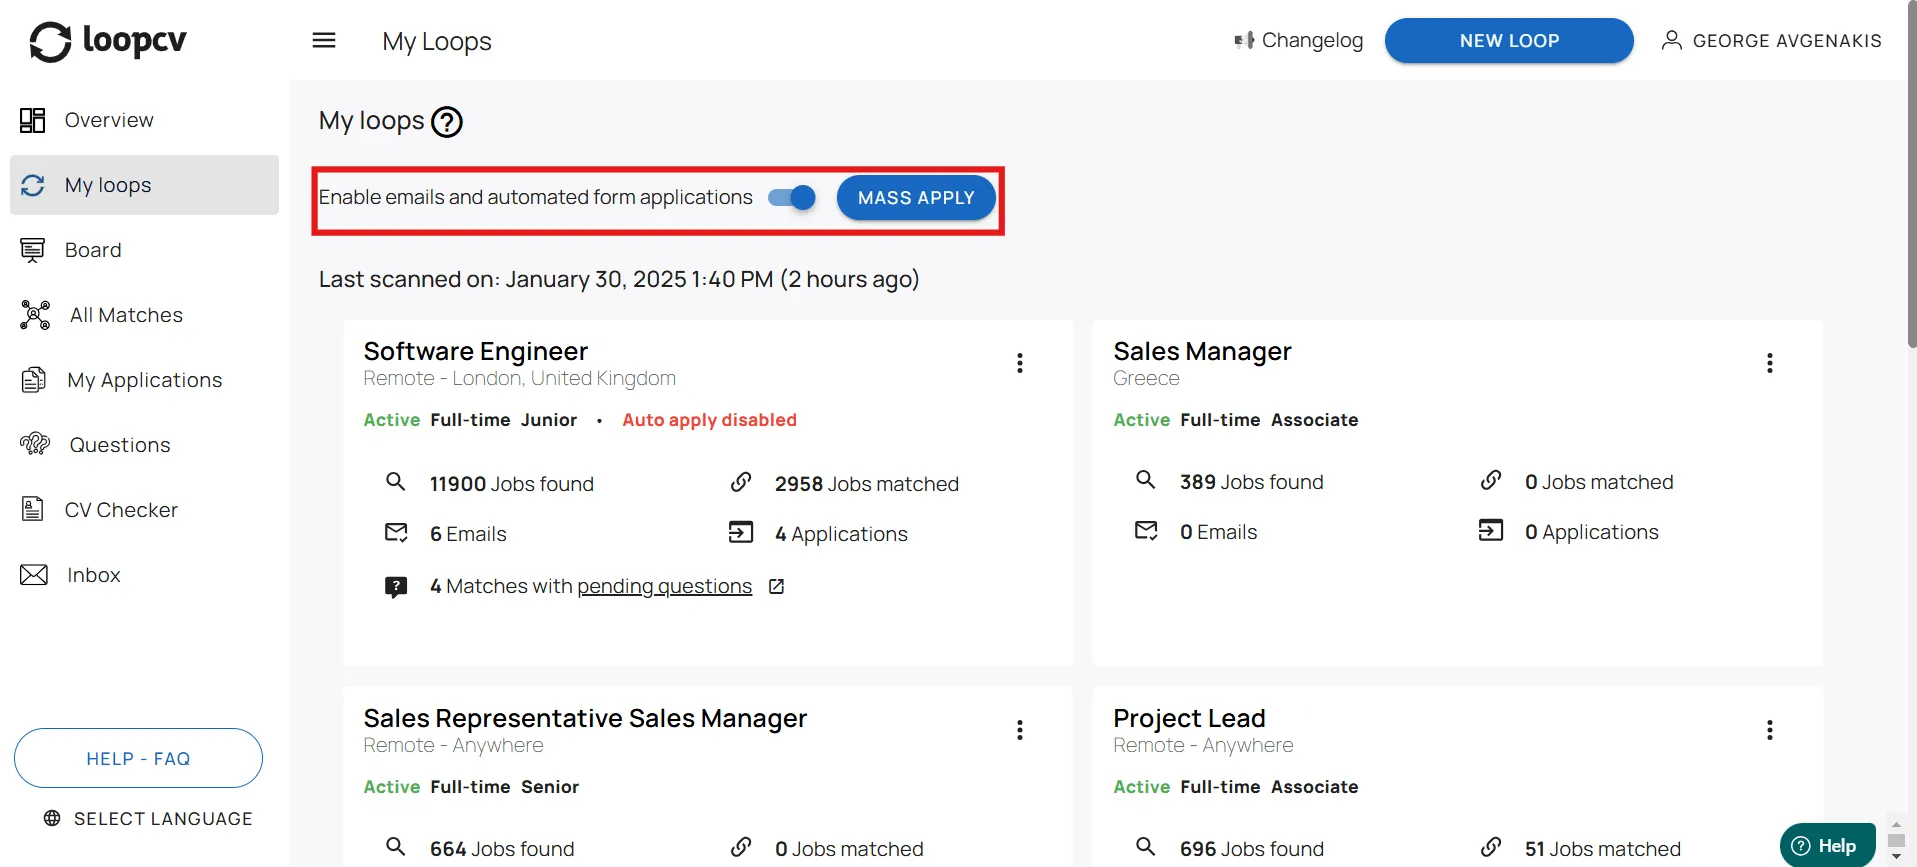
Task: Open the Changelog link
Action: (1298, 40)
